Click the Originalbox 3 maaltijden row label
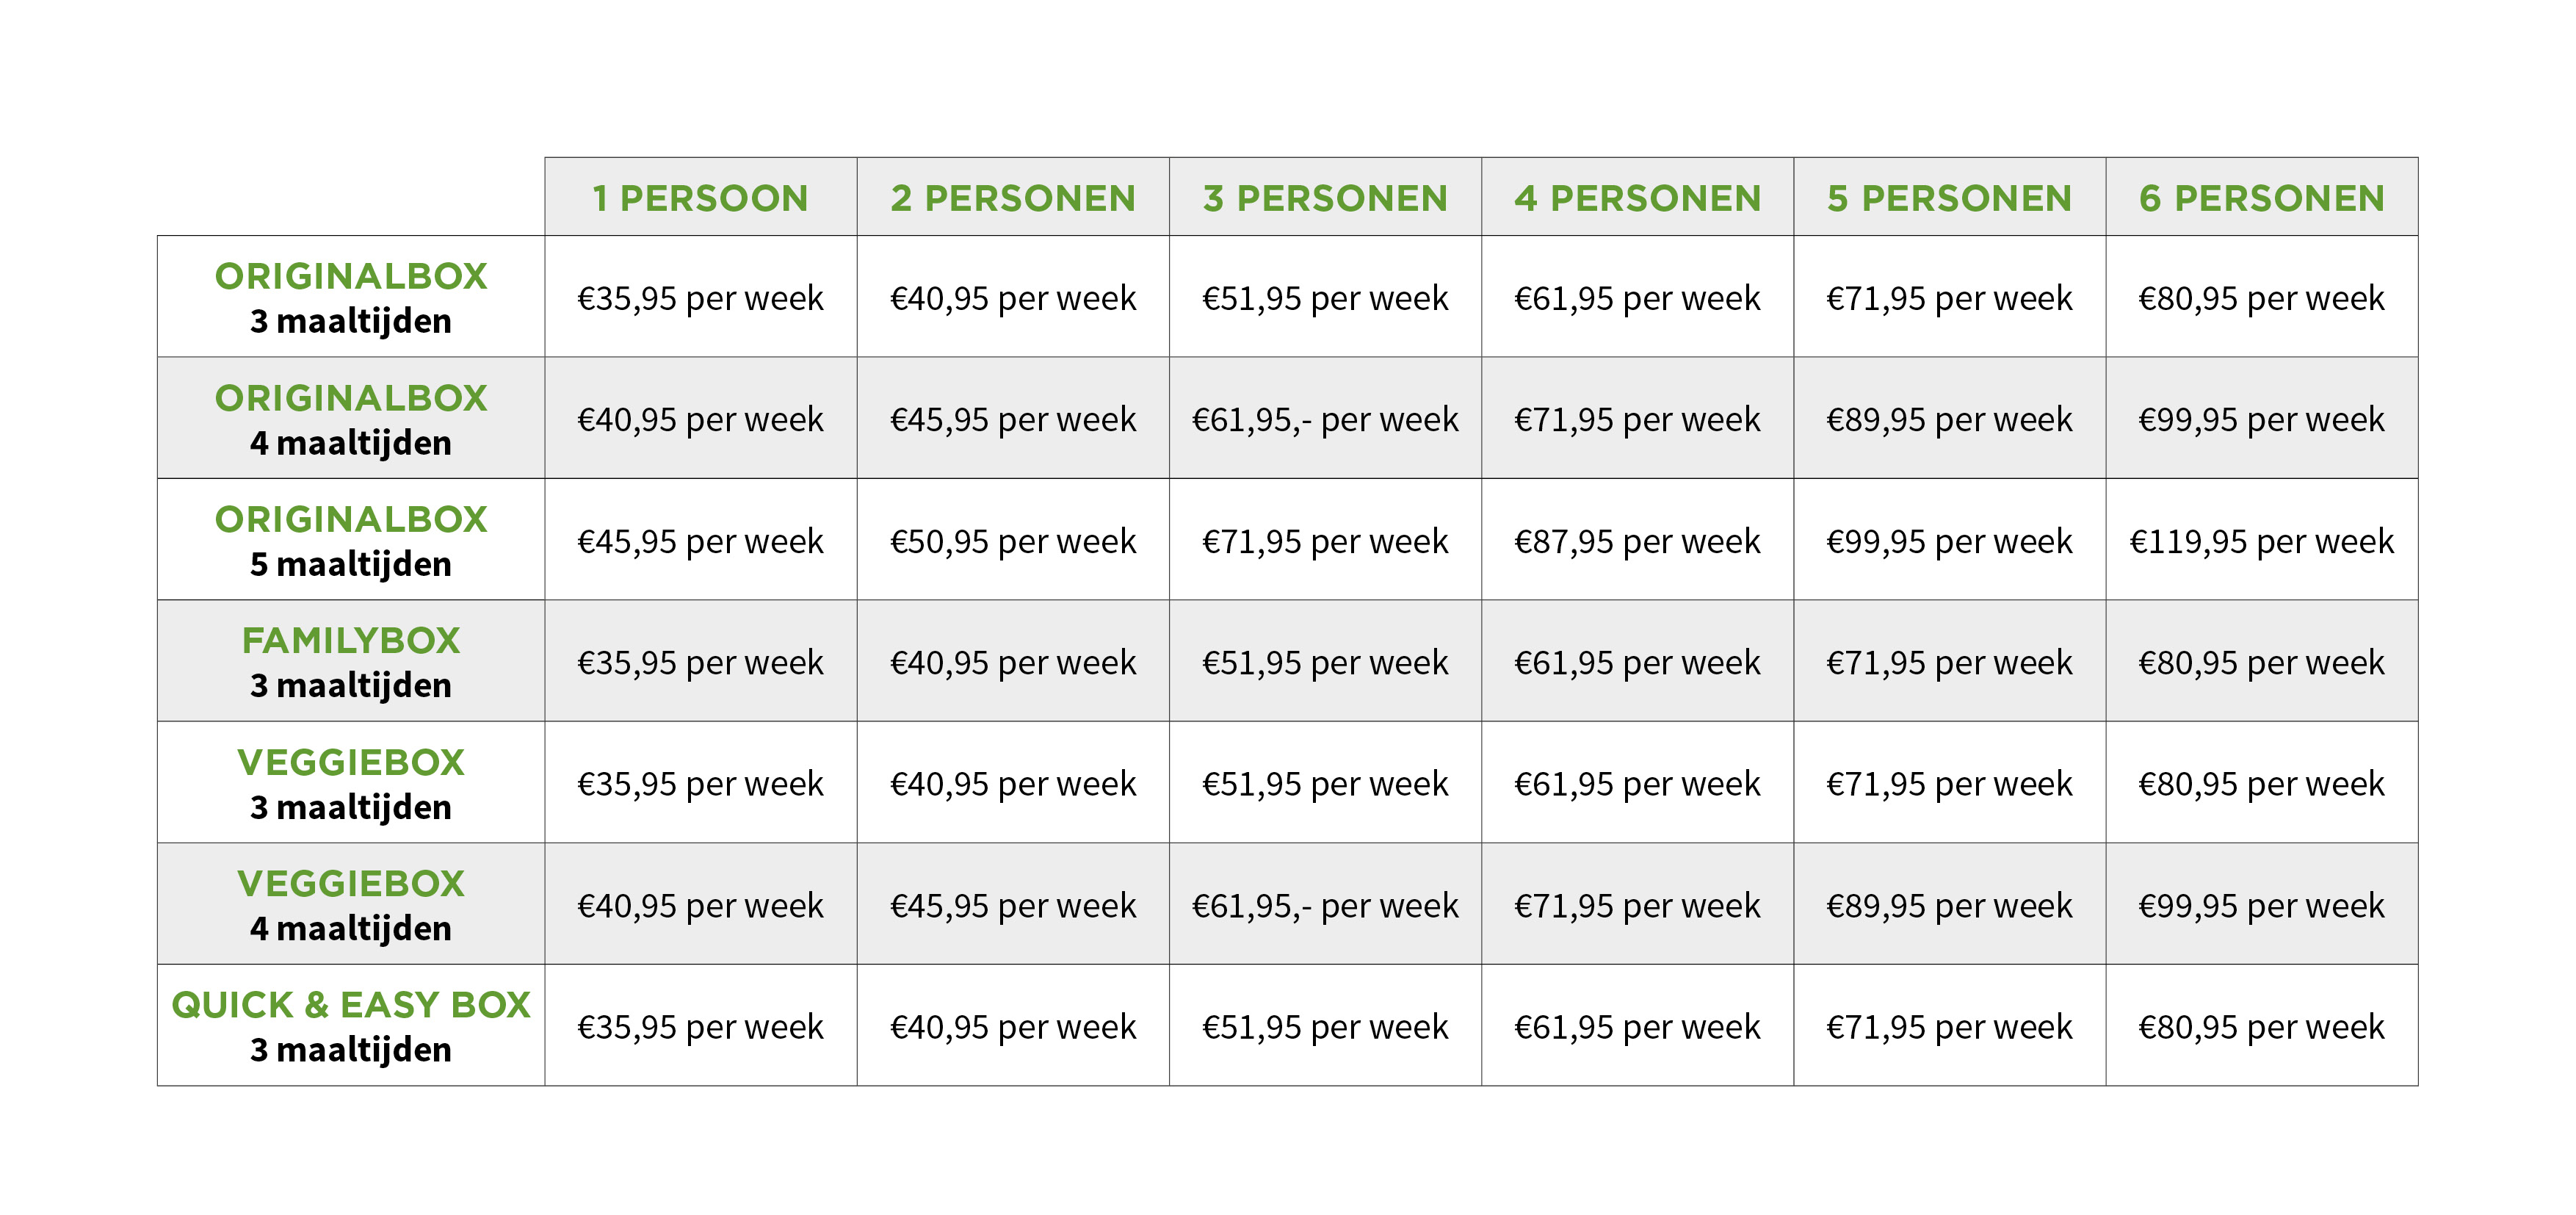 (351, 297)
